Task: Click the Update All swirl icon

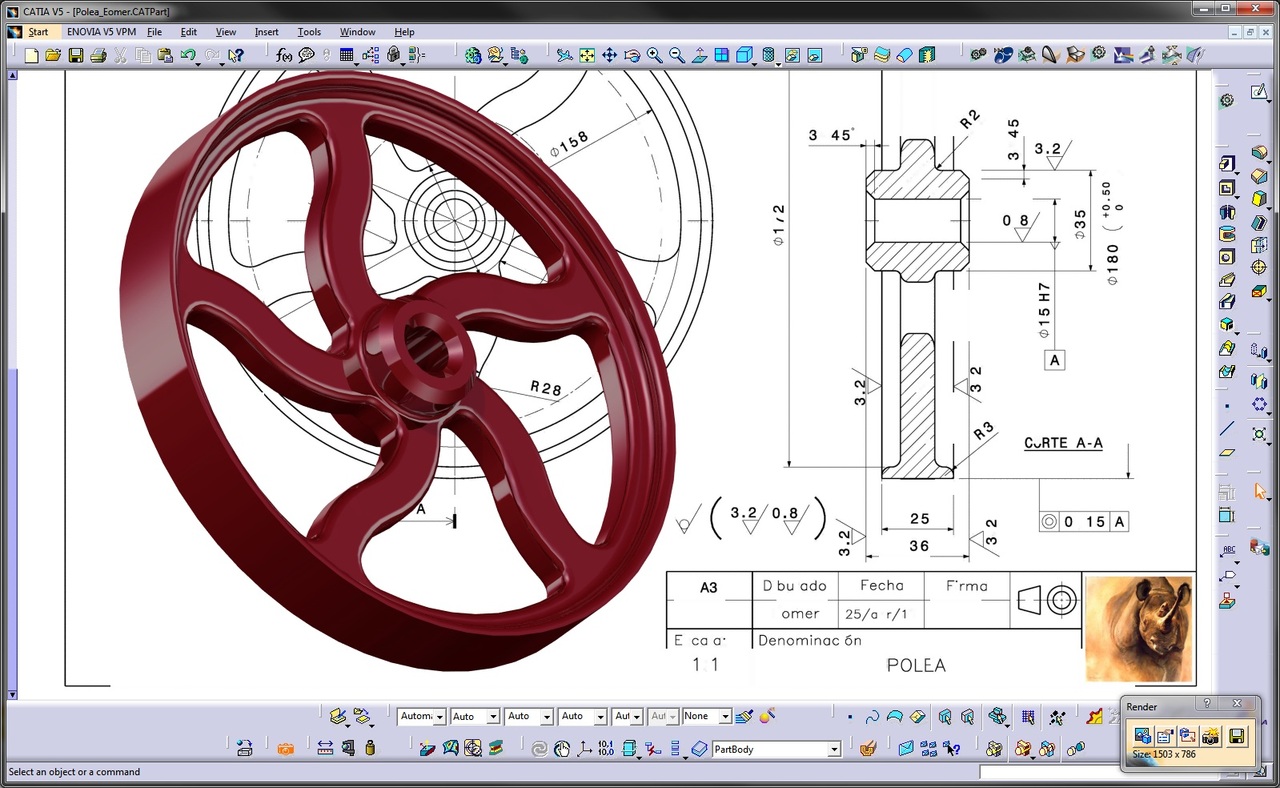Action: coord(539,748)
